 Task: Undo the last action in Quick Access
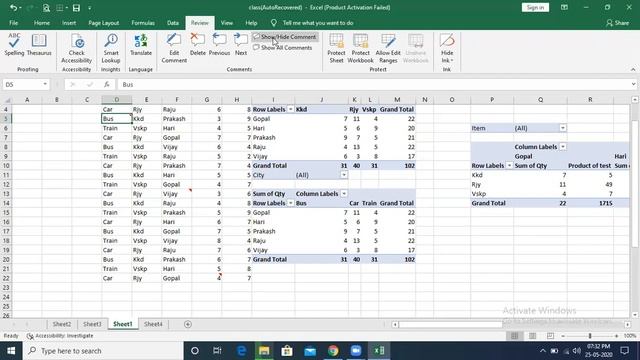coord(13,7)
